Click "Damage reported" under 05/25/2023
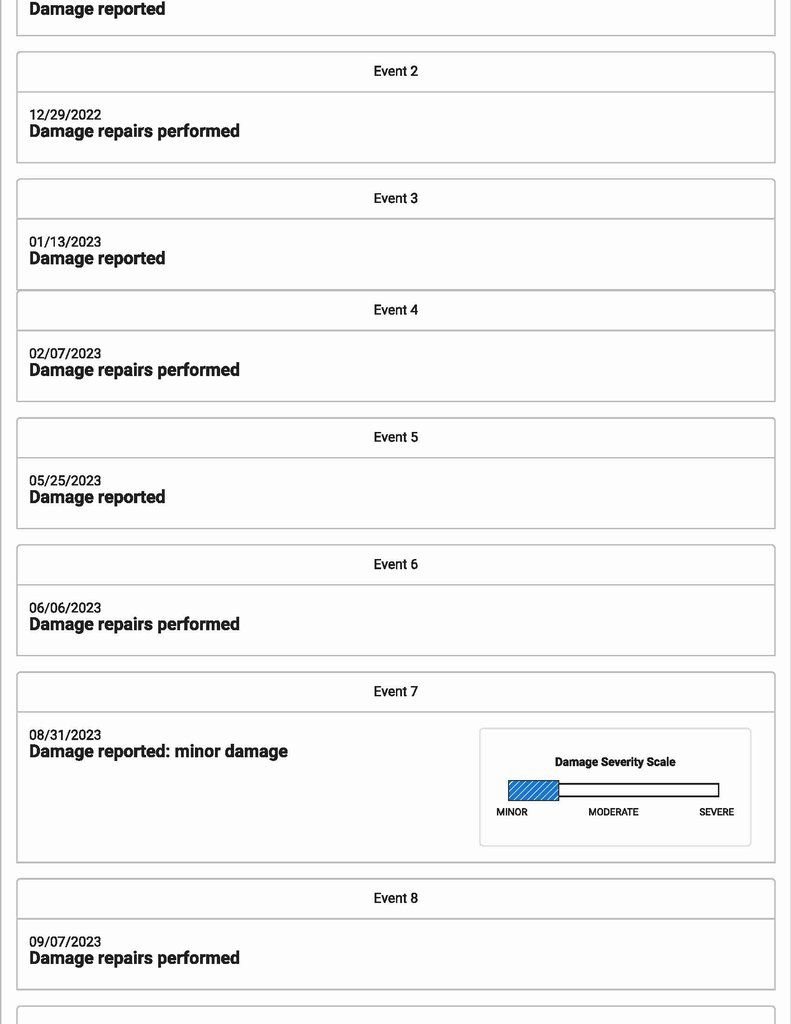This screenshot has width=791, height=1024. [x=97, y=497]
